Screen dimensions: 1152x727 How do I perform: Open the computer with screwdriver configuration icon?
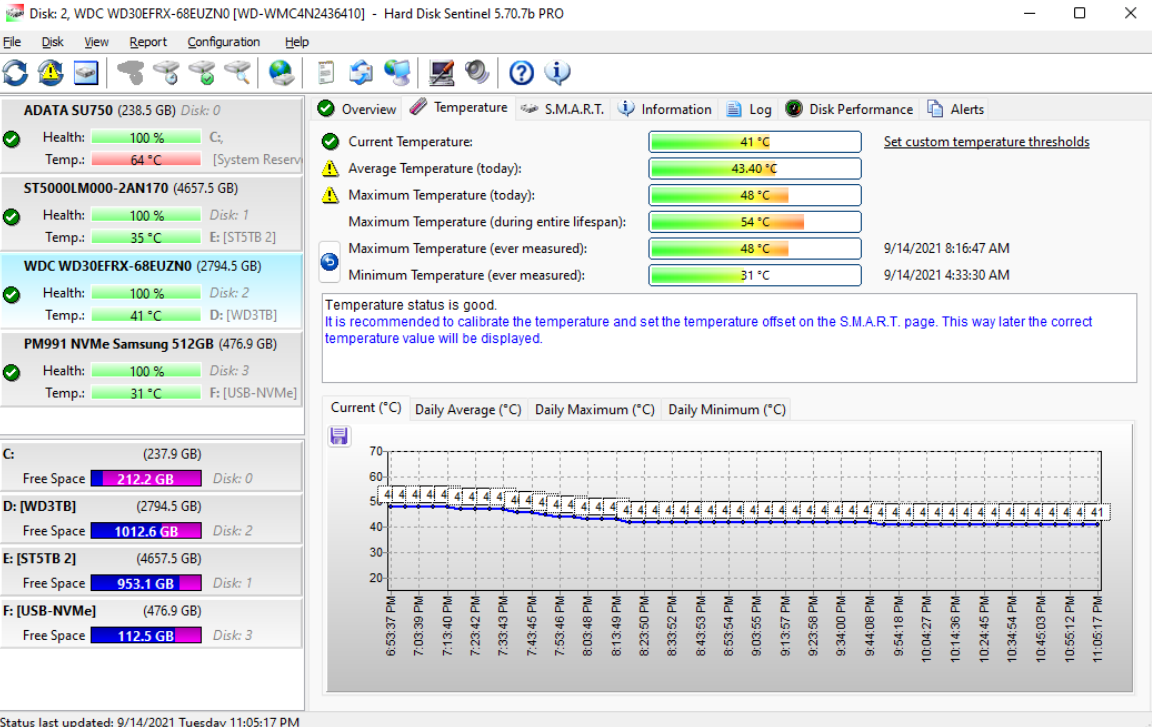point(441,73)
